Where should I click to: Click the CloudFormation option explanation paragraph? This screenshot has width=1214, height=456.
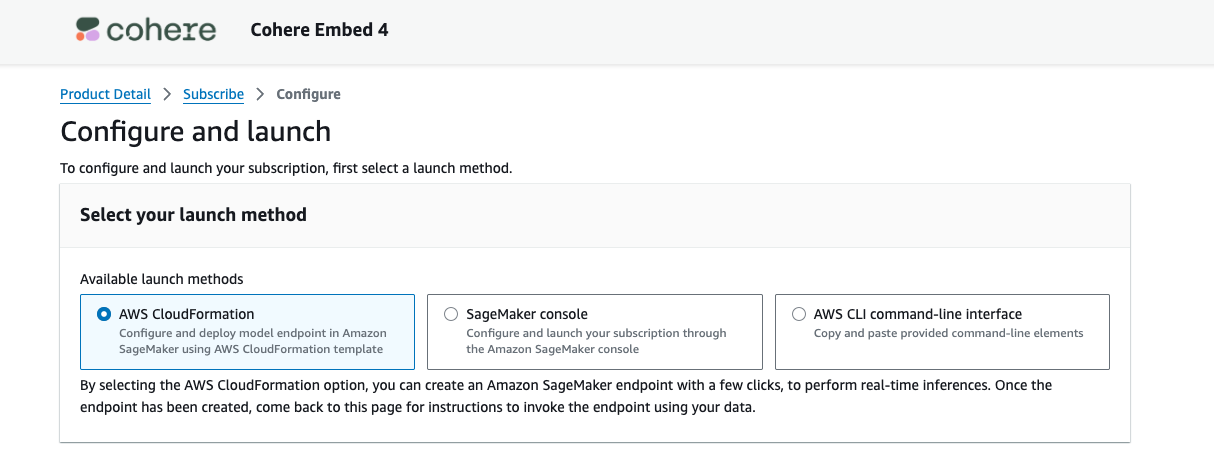click(565, 396)
